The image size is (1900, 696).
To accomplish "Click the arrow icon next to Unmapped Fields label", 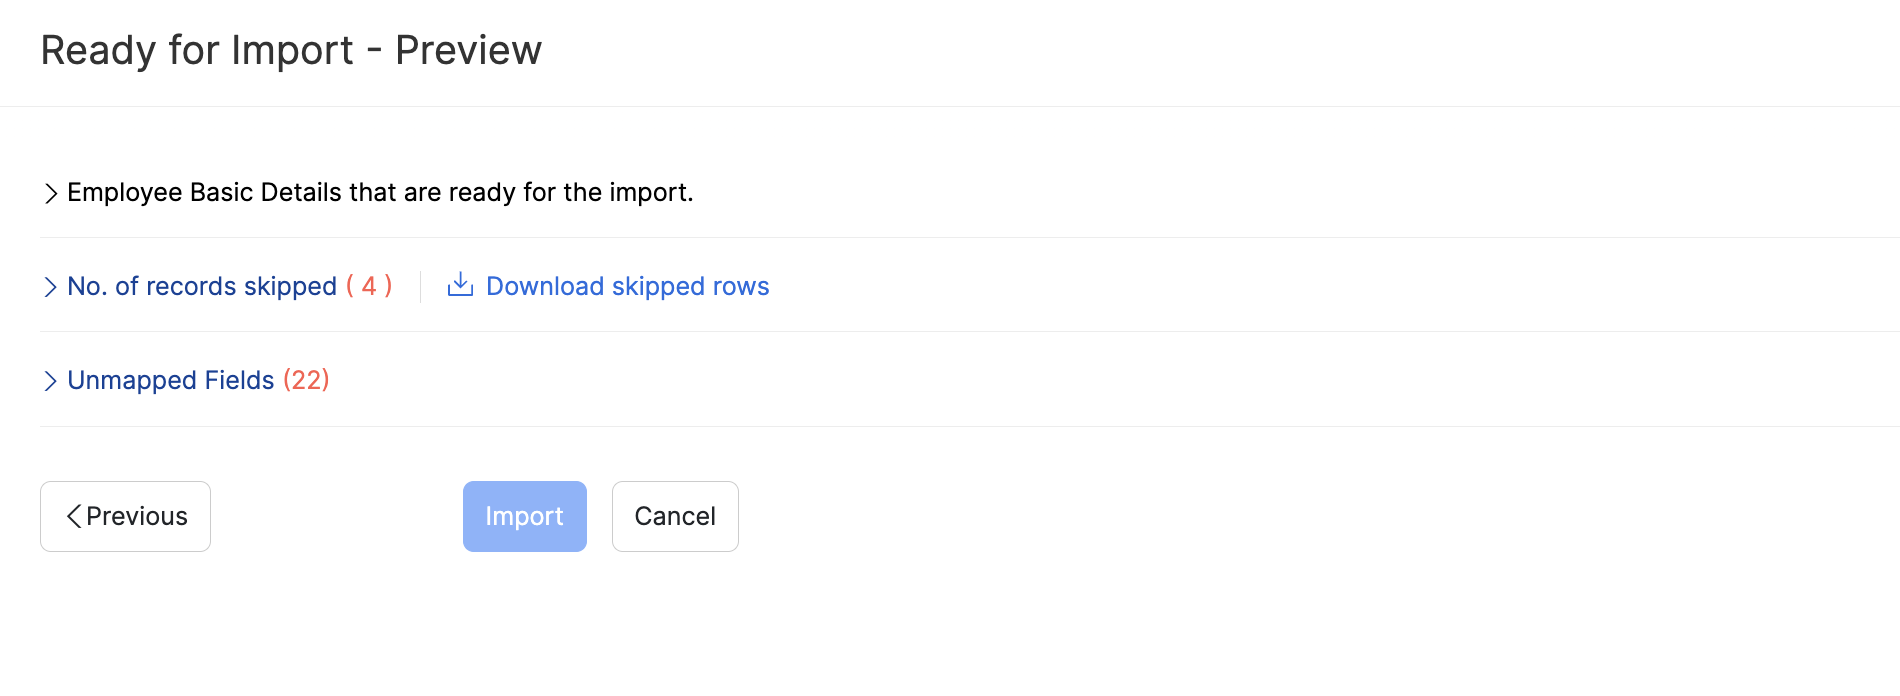I will click(x=50, y=381).
